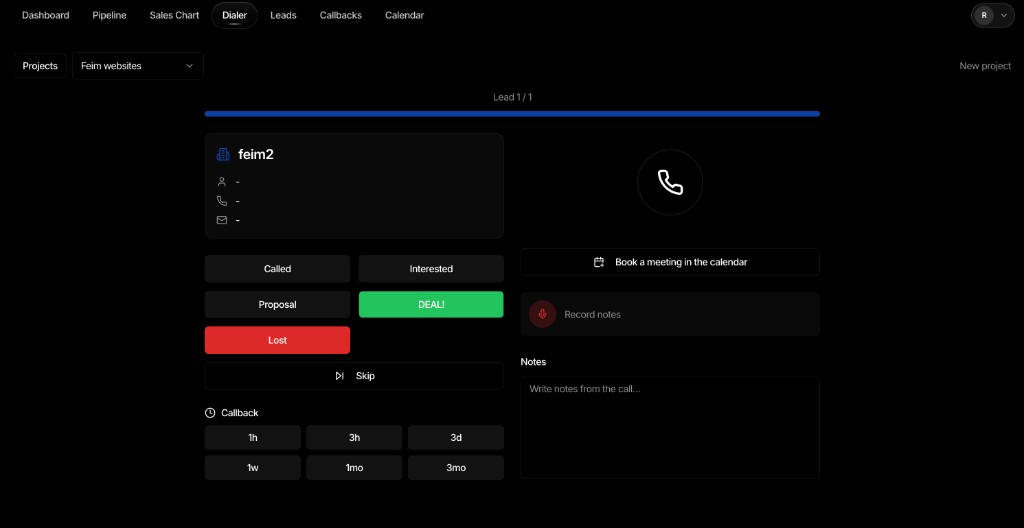Click the R user avatar
The height and width of the screenshot is (528, 1024).
click(984, 15)
